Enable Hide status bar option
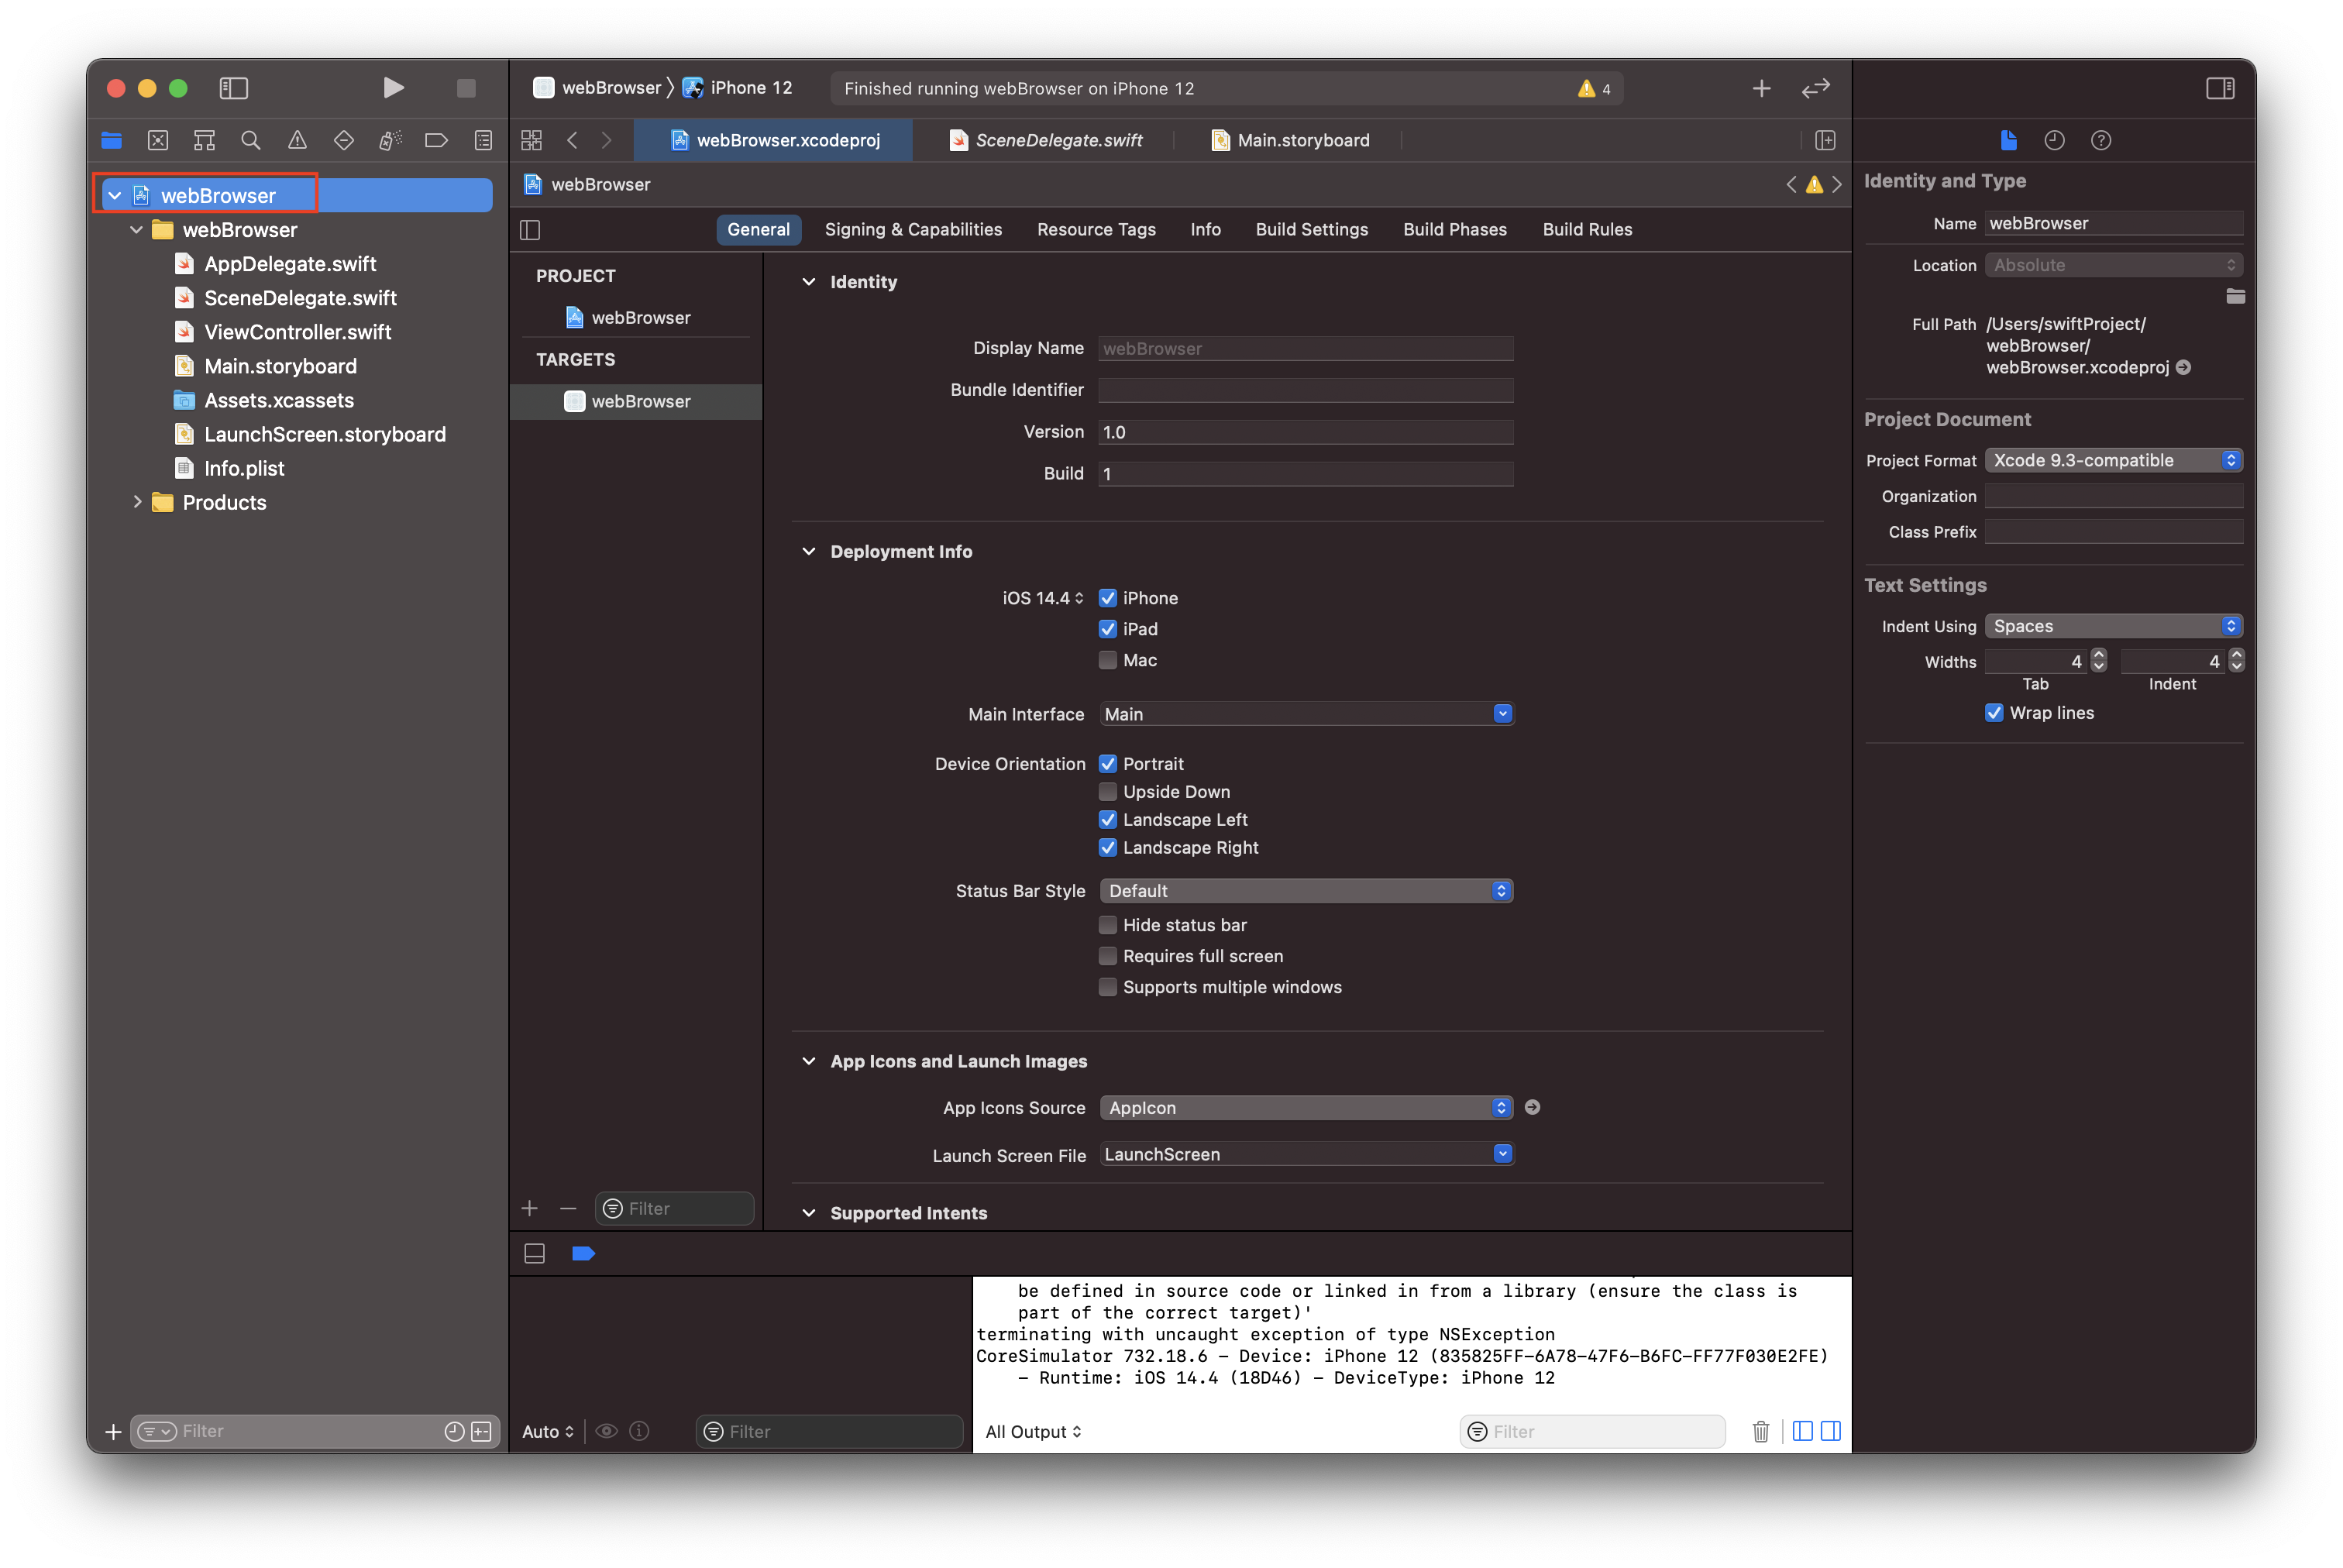Viewport: 2343px width, 1568px height. coord(1107,925)
